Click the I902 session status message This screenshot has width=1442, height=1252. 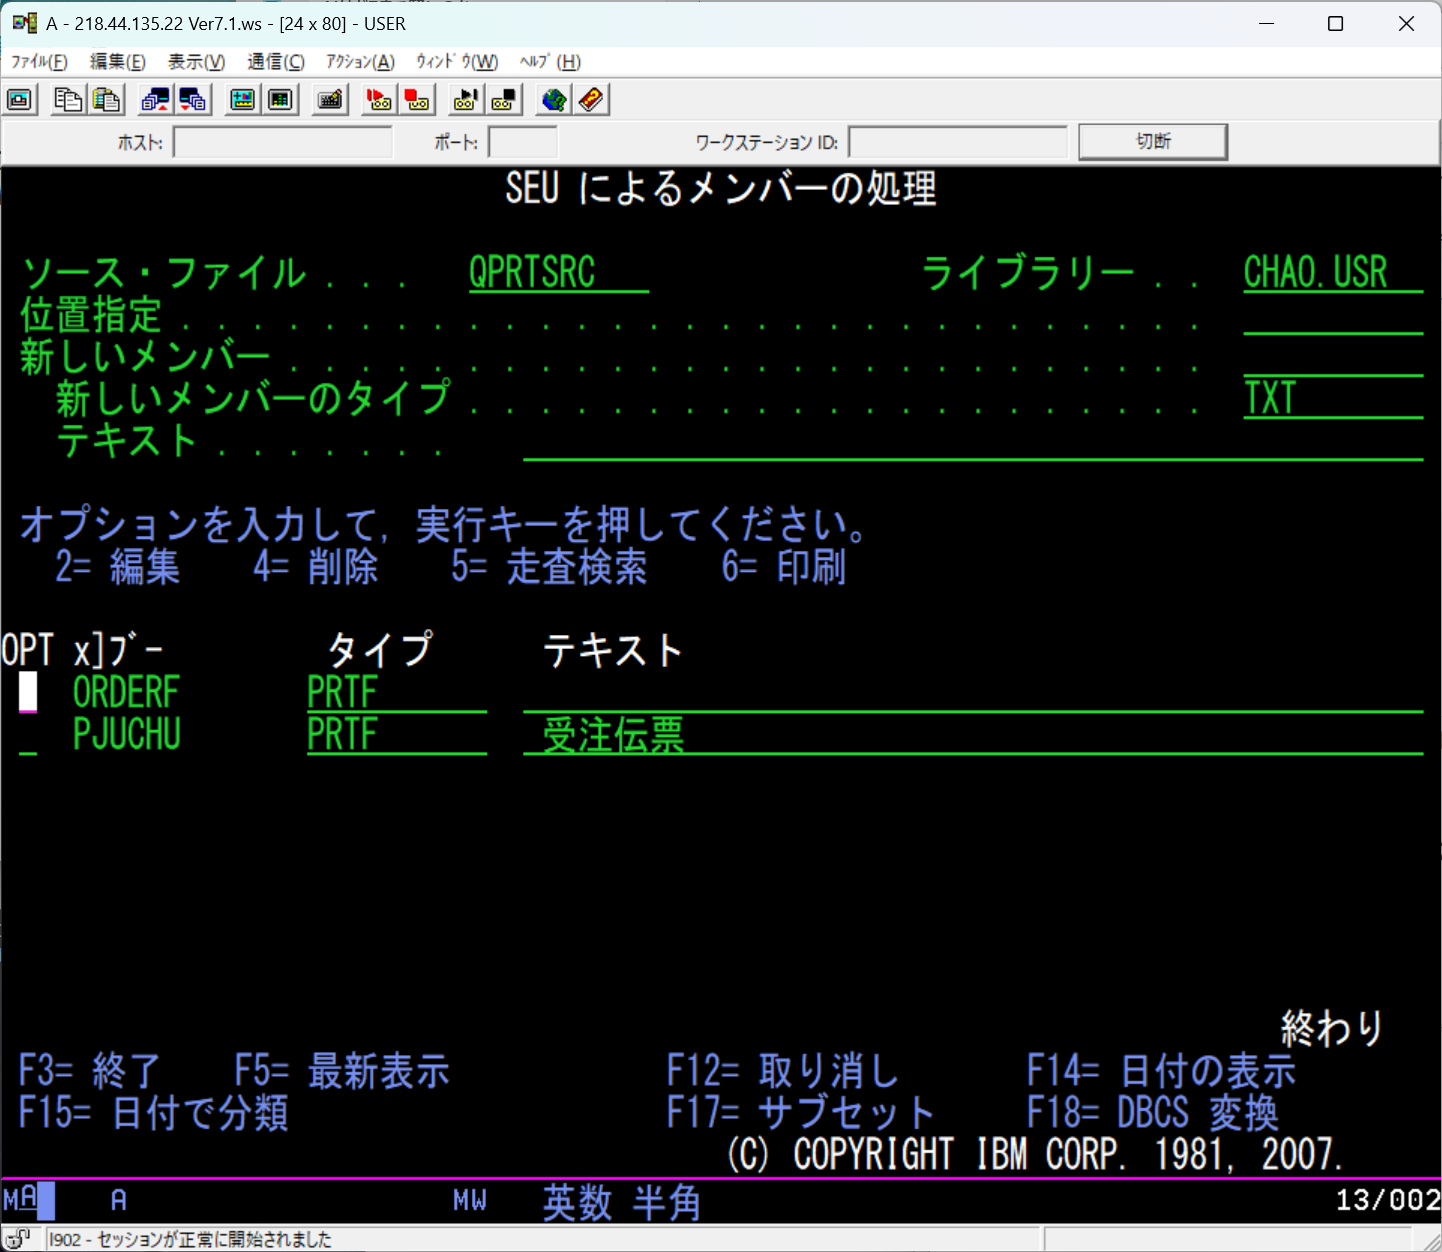coord(190,1239)
